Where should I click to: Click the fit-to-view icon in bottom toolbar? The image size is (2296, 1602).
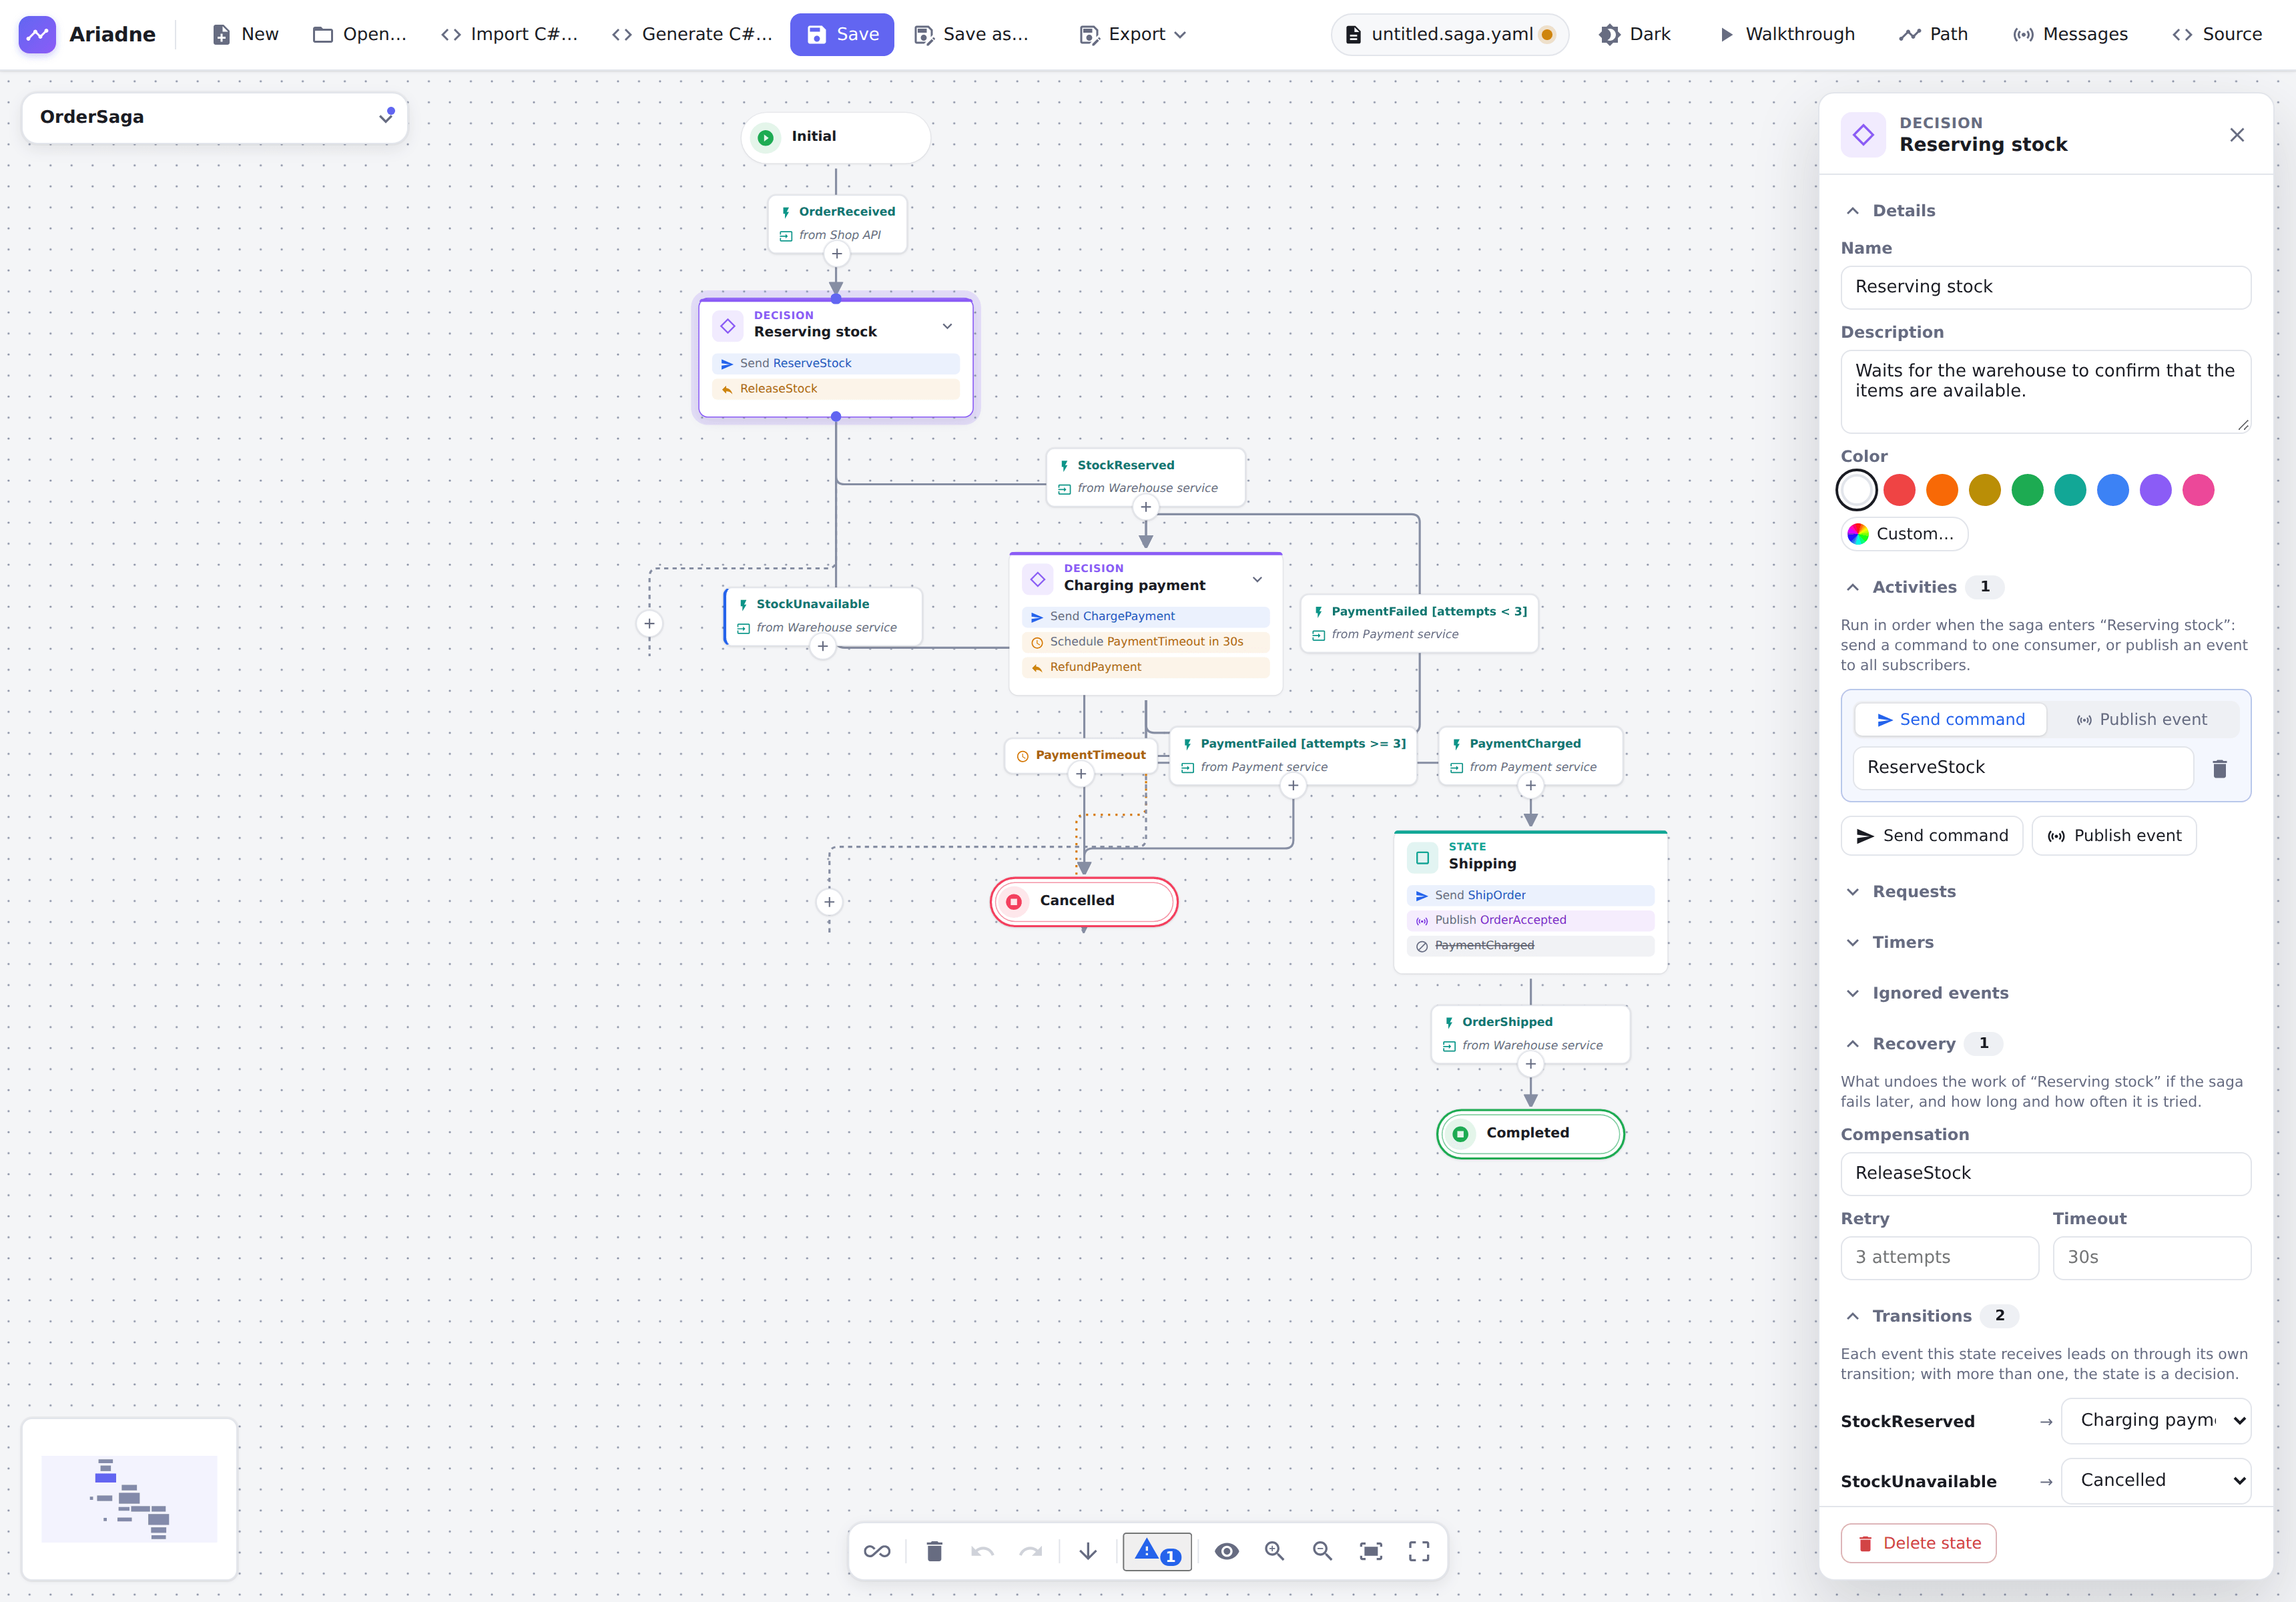(x=1371, y=1551)
